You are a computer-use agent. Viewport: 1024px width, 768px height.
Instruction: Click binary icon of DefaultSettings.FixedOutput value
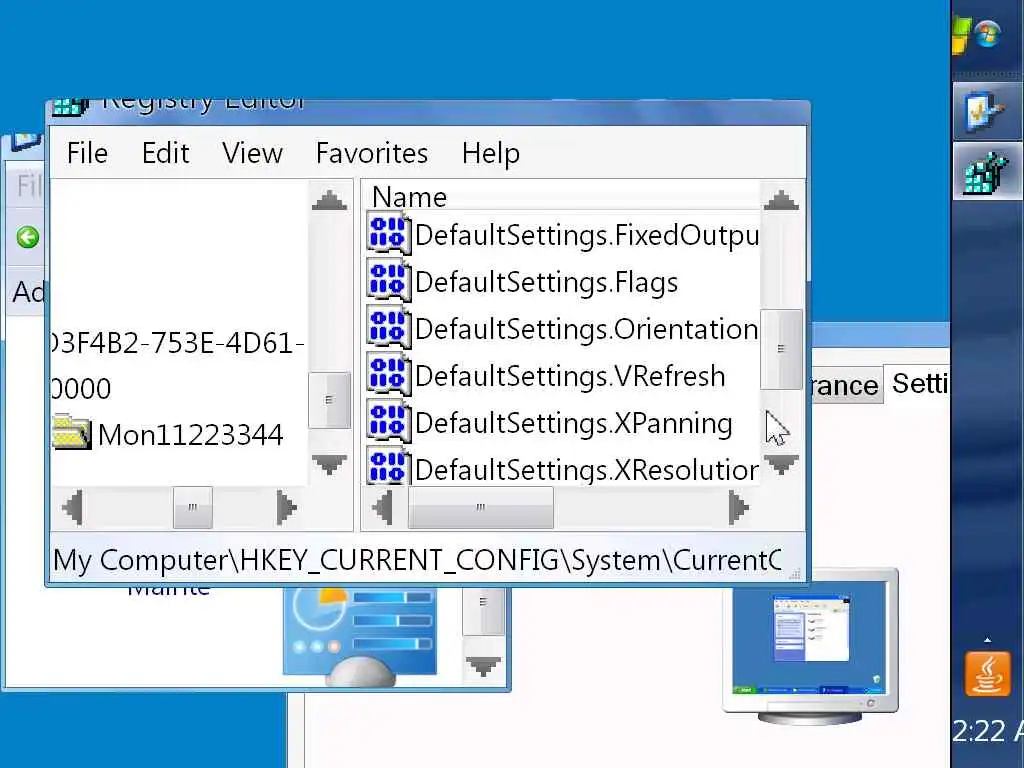coord(389,234)
